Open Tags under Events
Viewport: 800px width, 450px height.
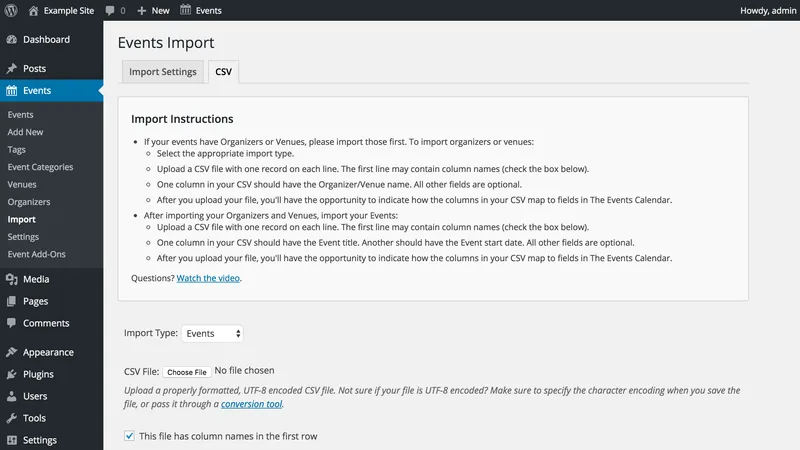pyautogui.click(x=16, y=149)
